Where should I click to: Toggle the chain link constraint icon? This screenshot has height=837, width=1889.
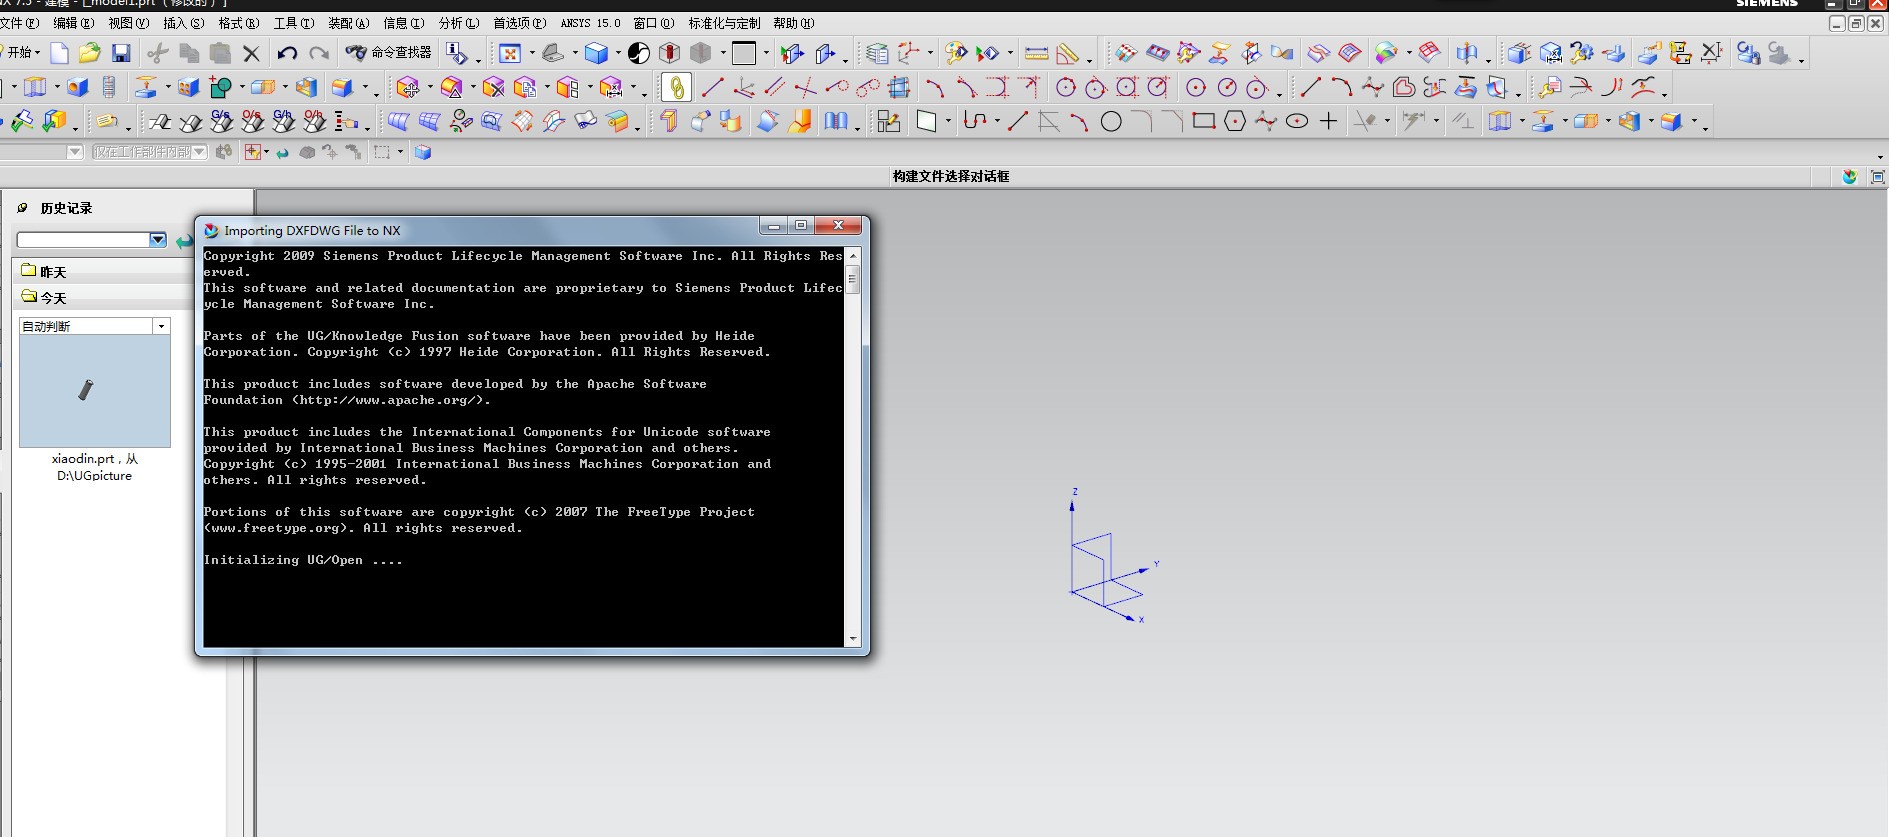pos(676,88)
